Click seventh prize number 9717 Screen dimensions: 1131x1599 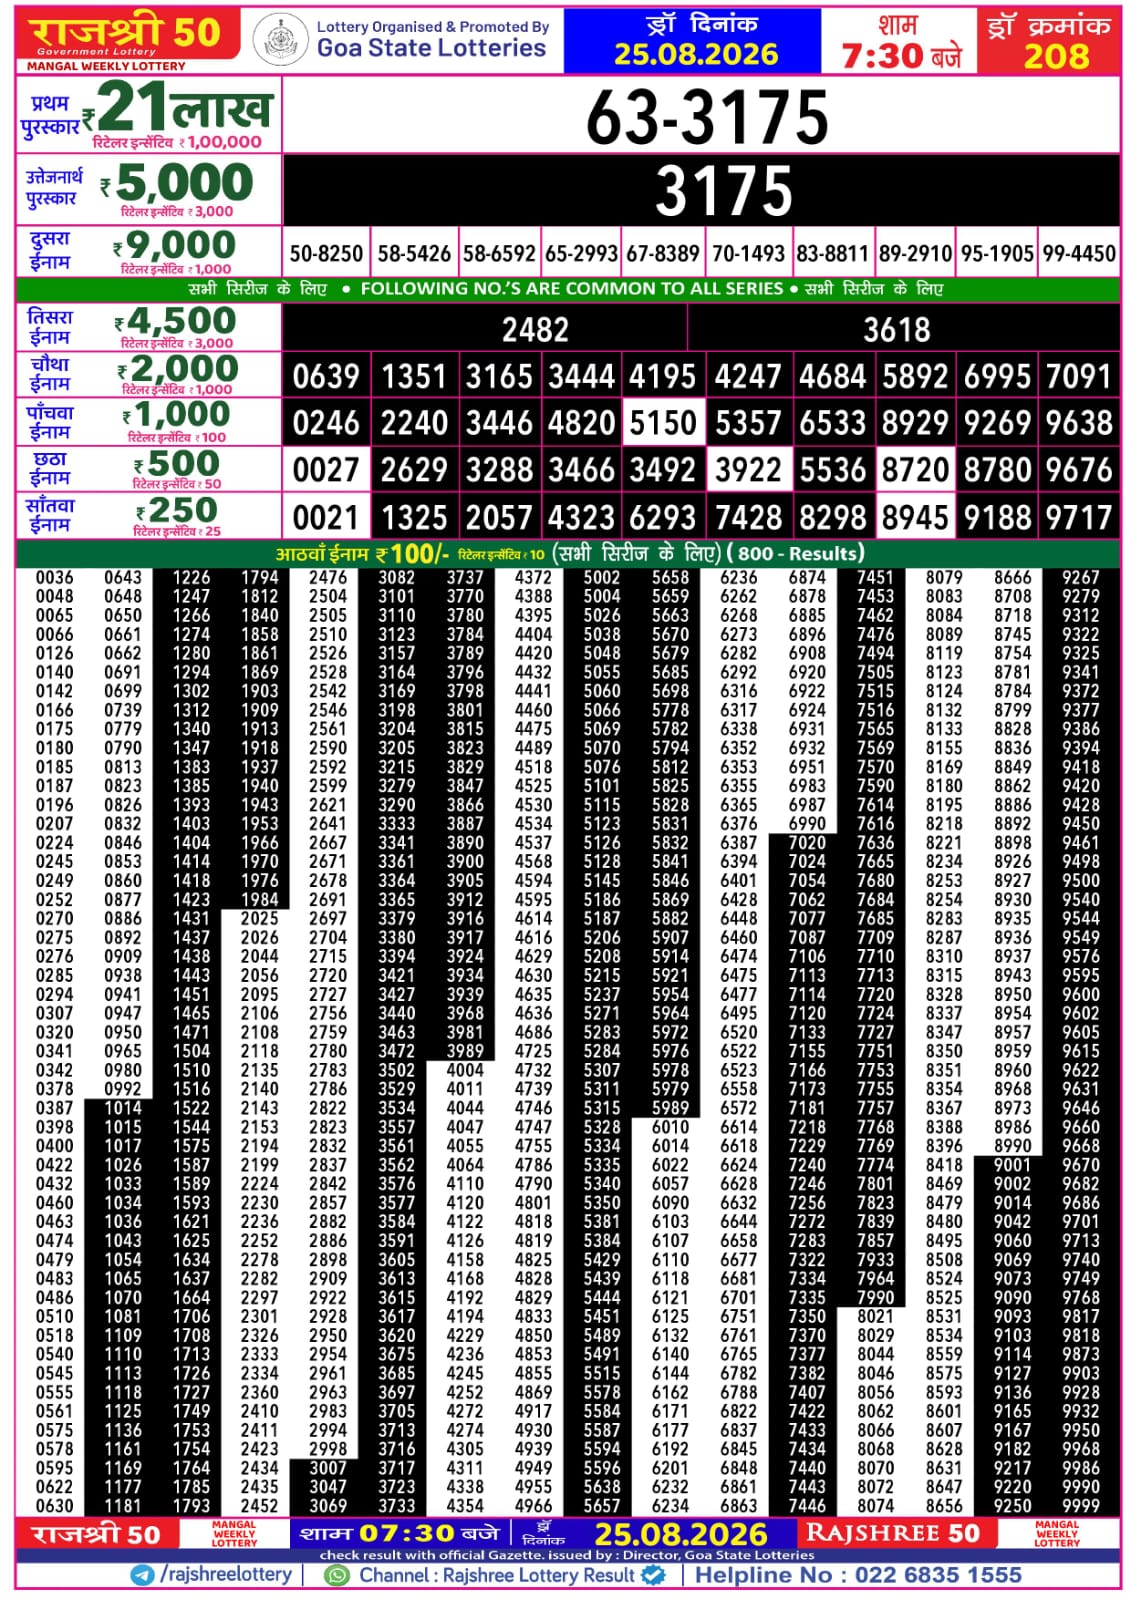pyautogui.click(x=1079, y=517)
